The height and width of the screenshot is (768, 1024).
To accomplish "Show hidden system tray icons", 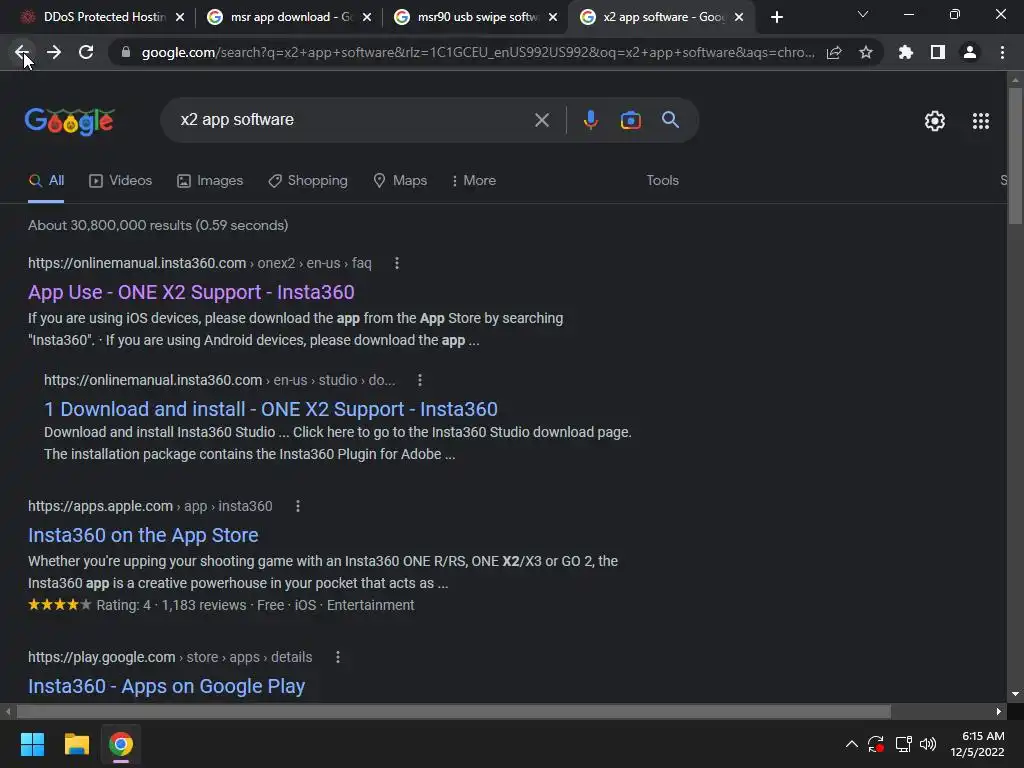I will pyautogui.click(x=852, y=744).
